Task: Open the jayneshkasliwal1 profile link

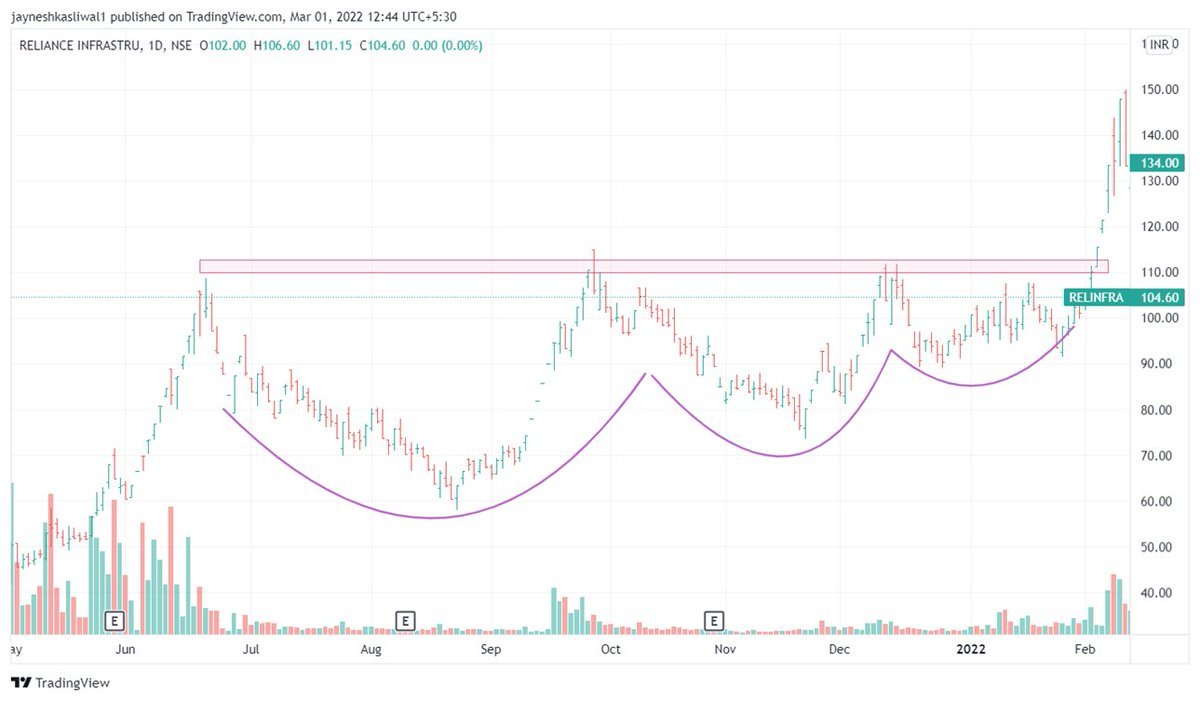Action: (x=58, y=16)
